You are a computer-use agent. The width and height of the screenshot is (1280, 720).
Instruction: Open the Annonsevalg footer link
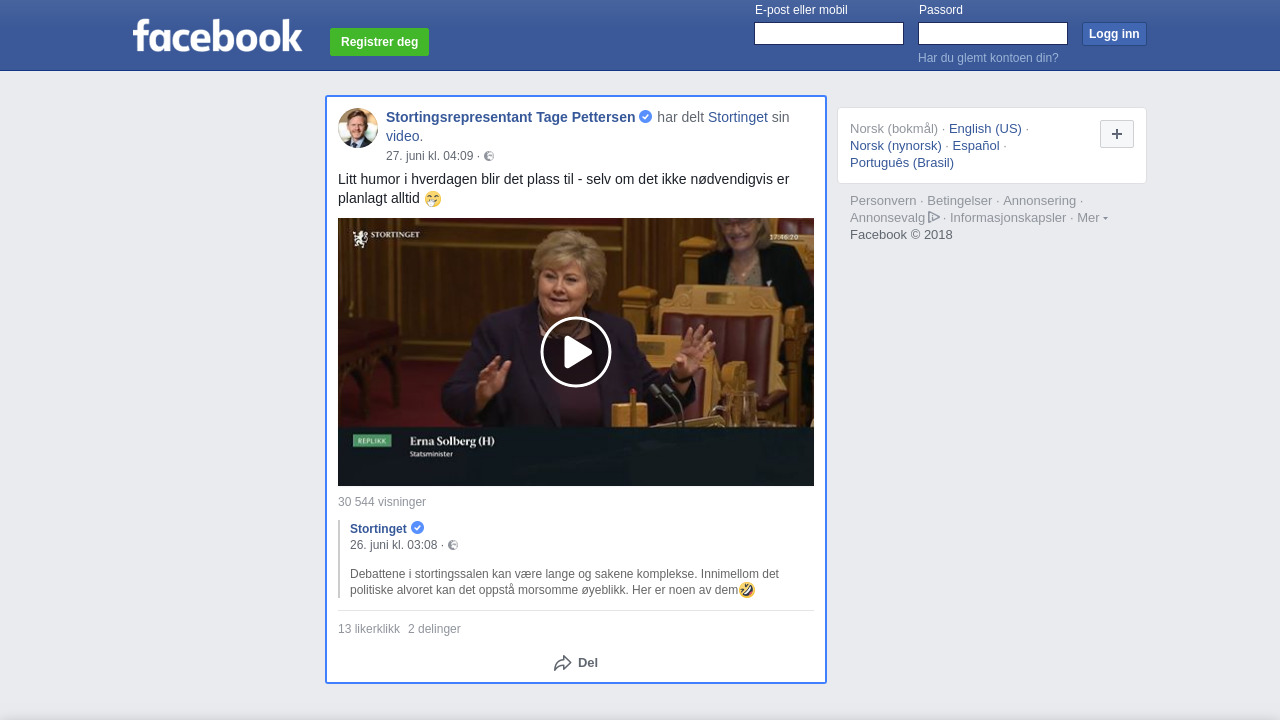[x=888, y=218]
